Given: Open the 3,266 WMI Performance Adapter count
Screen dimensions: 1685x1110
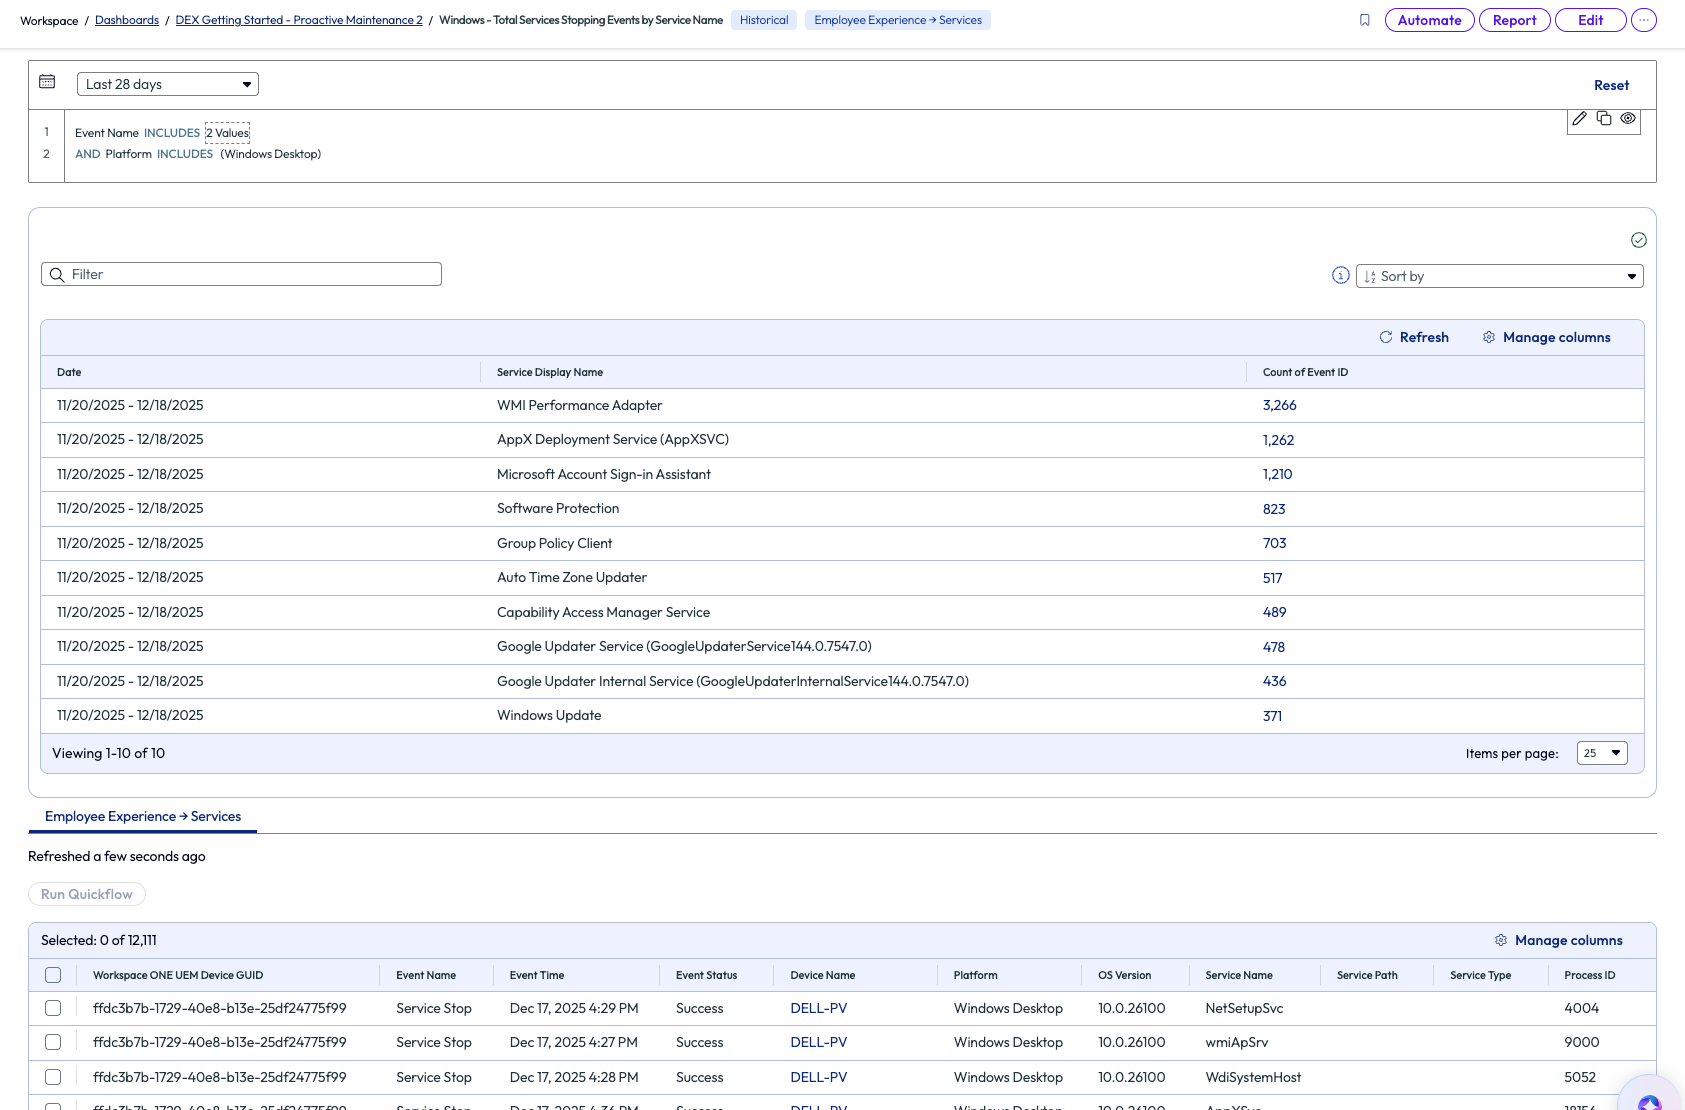Looking at the screenshot, I should (x=1279, y=405).
